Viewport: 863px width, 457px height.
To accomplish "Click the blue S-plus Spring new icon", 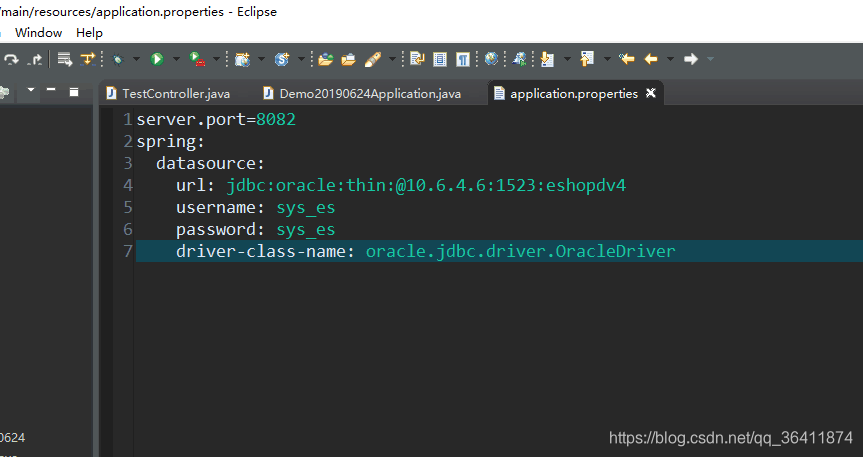I will (282, 59).
